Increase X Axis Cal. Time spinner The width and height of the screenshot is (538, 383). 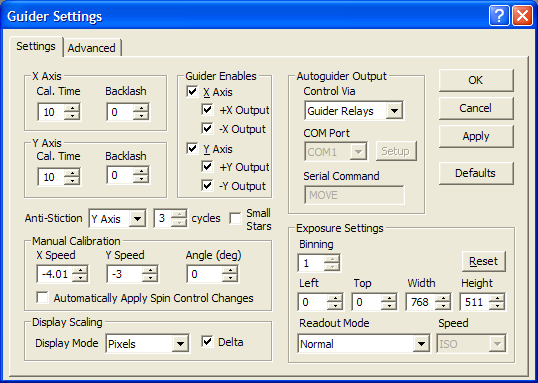72,108
